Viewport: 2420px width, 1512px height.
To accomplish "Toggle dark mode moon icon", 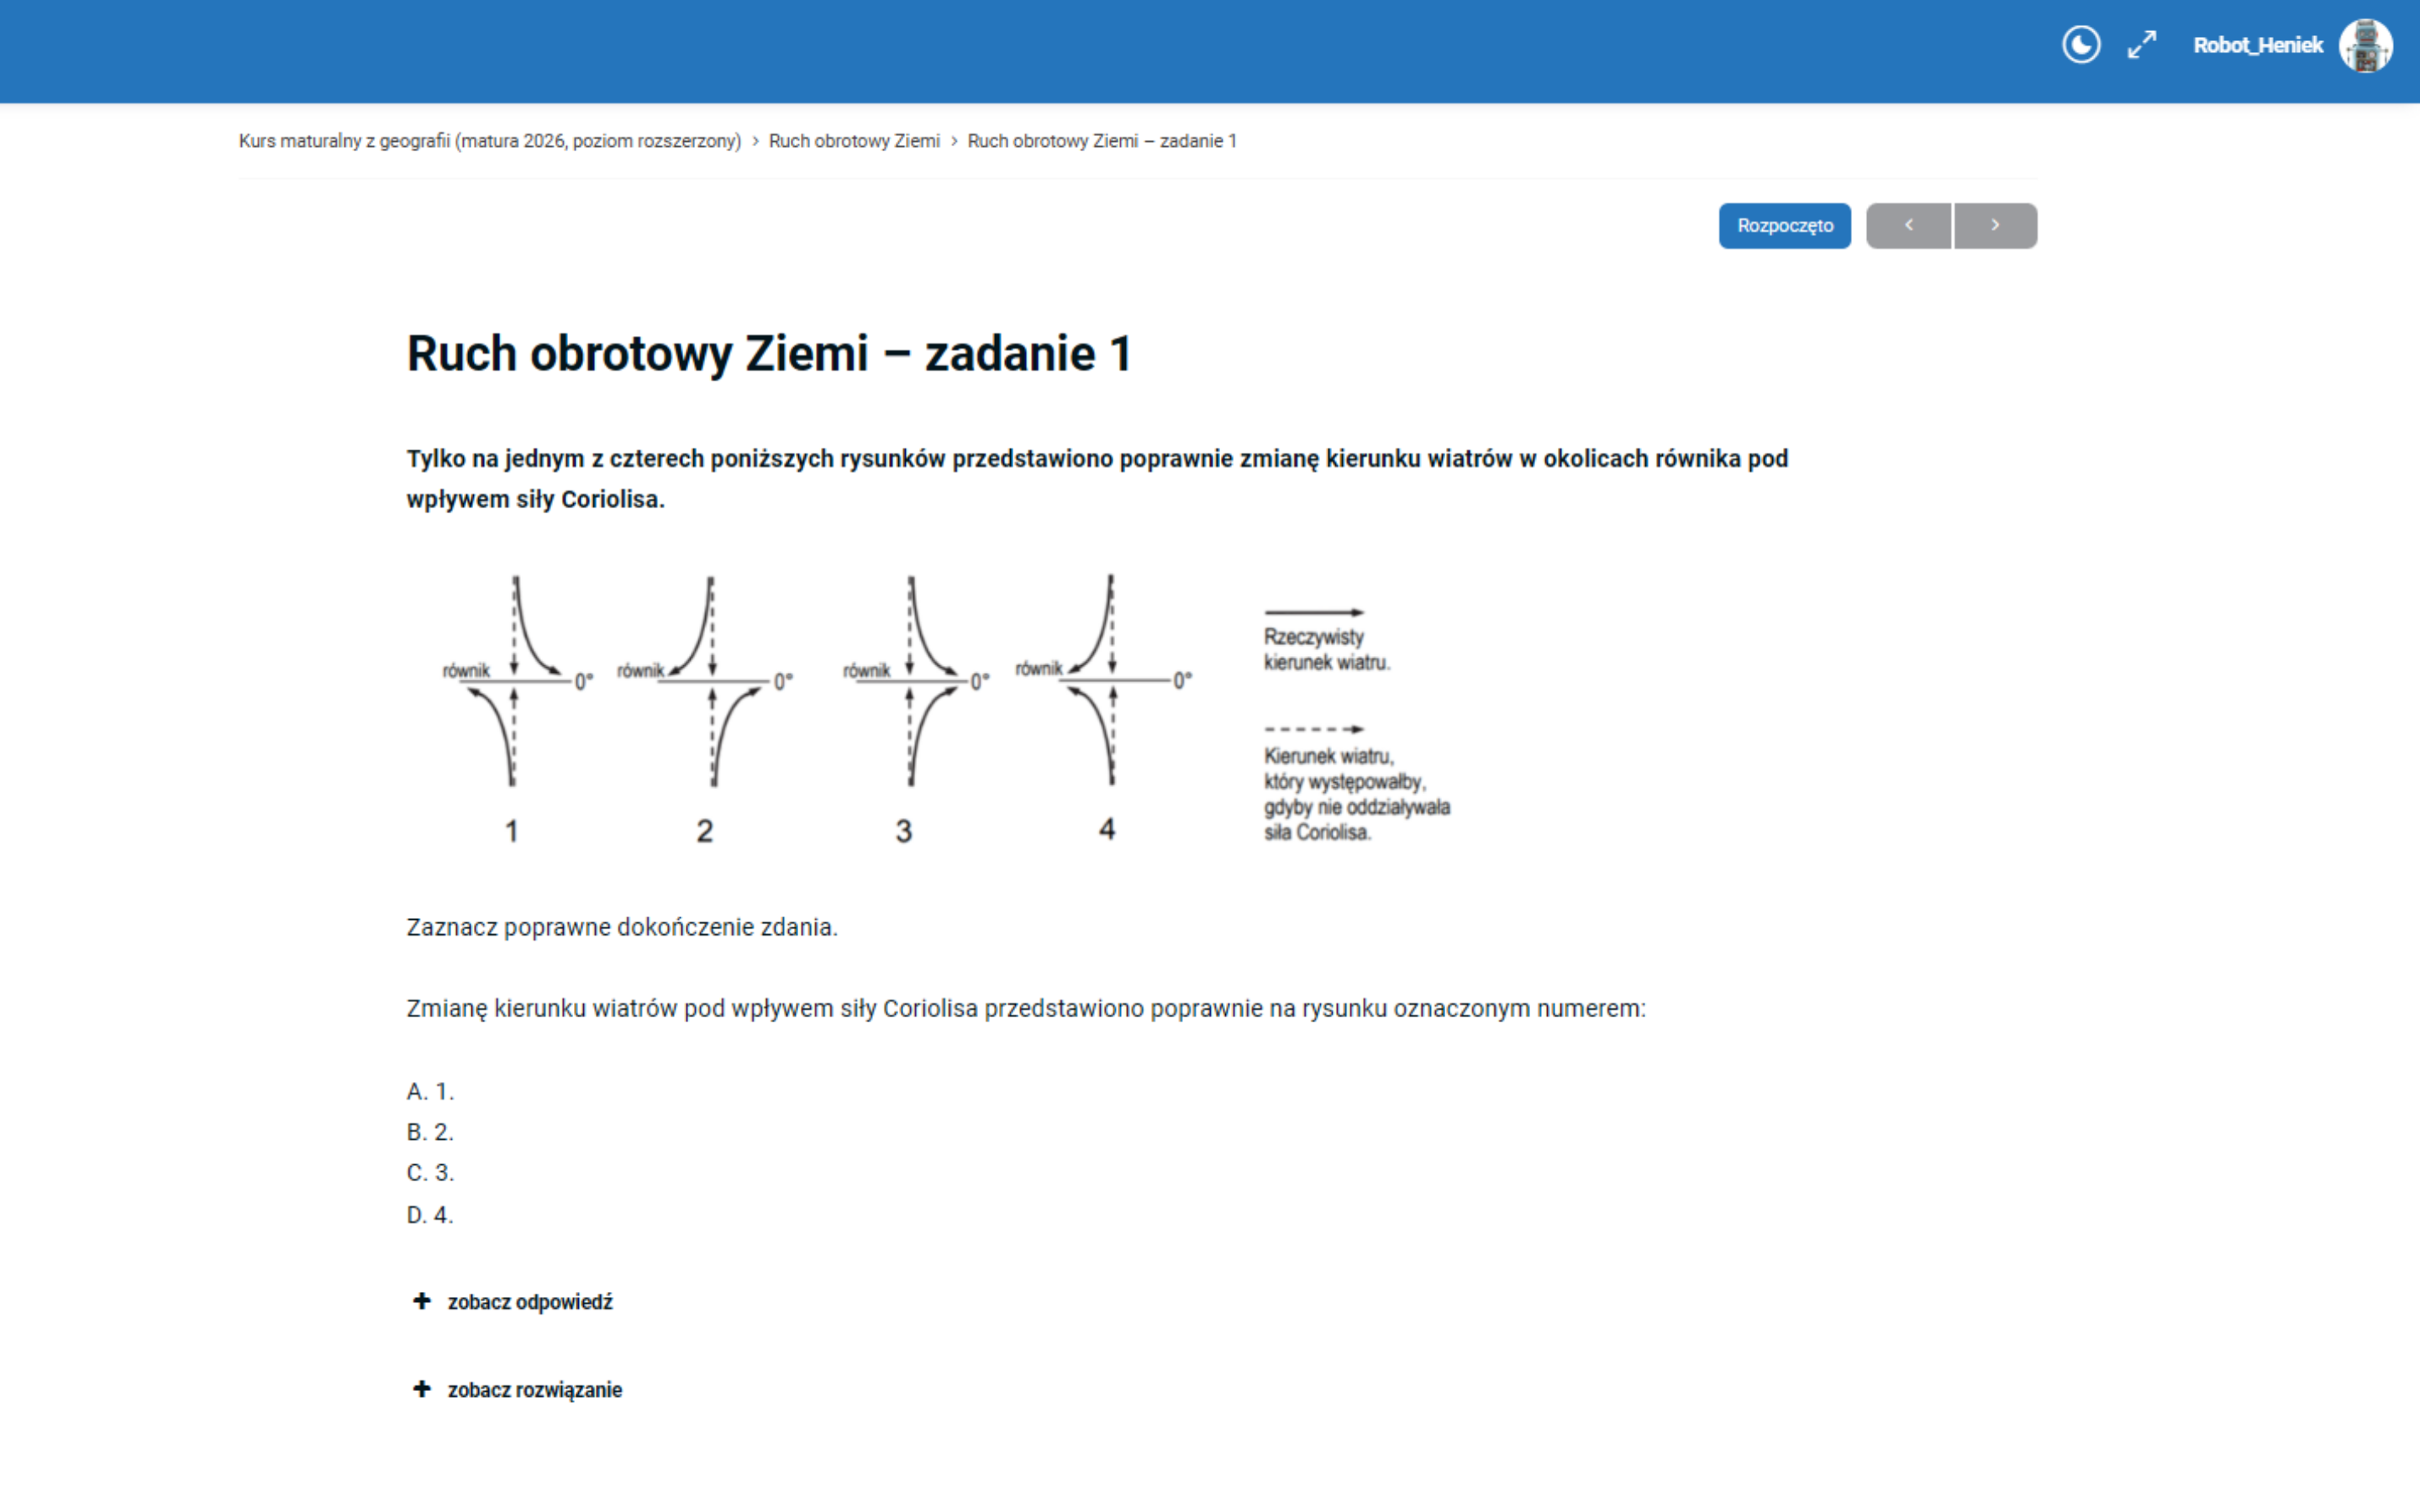I will pyautogui.click(x=2081, y=45).
